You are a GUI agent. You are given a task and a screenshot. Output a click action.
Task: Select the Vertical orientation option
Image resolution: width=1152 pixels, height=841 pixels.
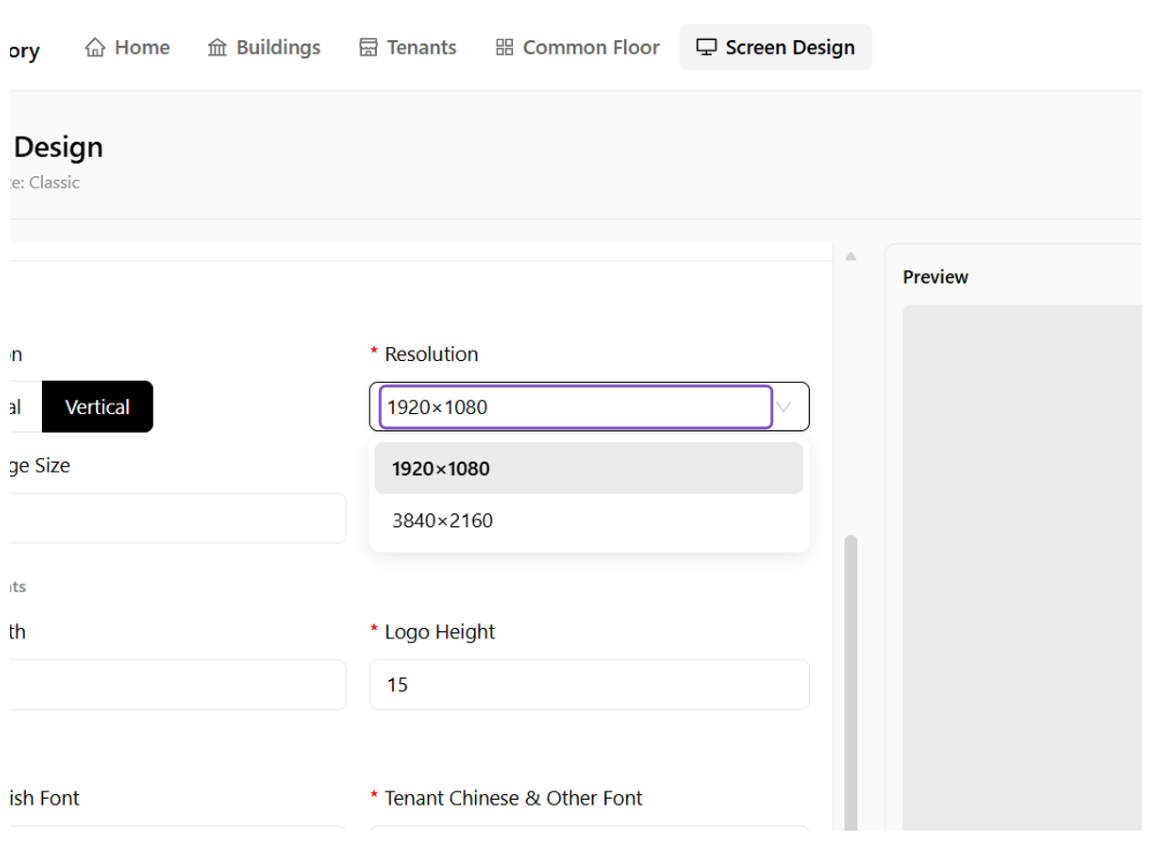[98, 407]
